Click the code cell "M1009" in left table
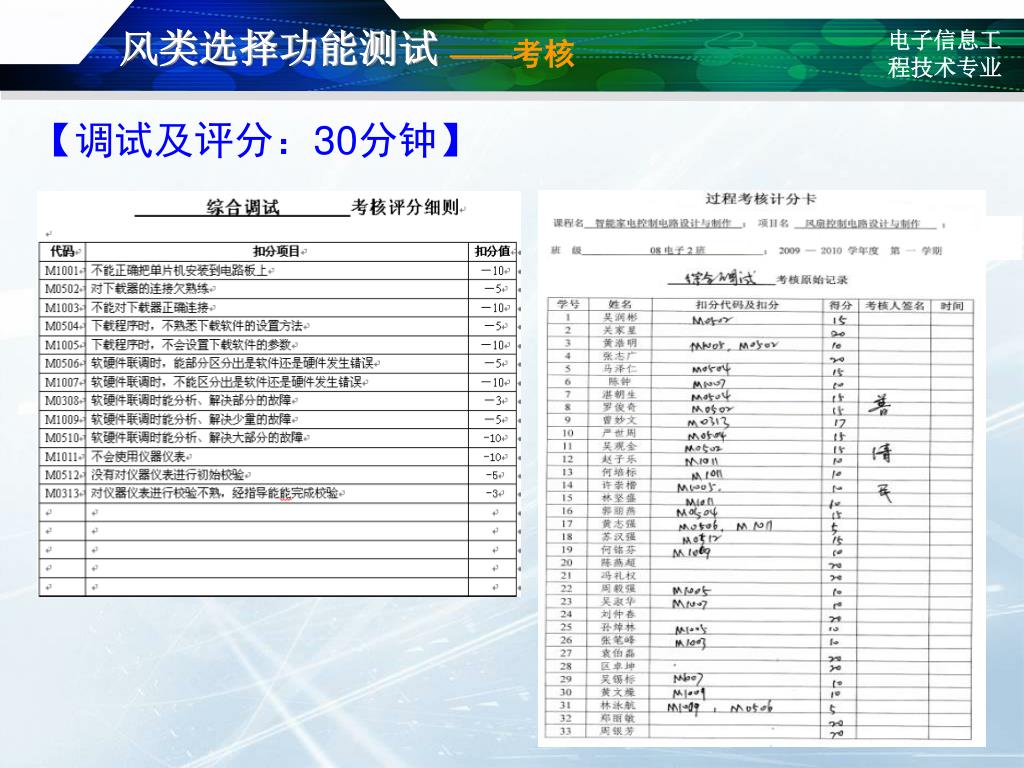1024x768 pixels. coord(61,419)
